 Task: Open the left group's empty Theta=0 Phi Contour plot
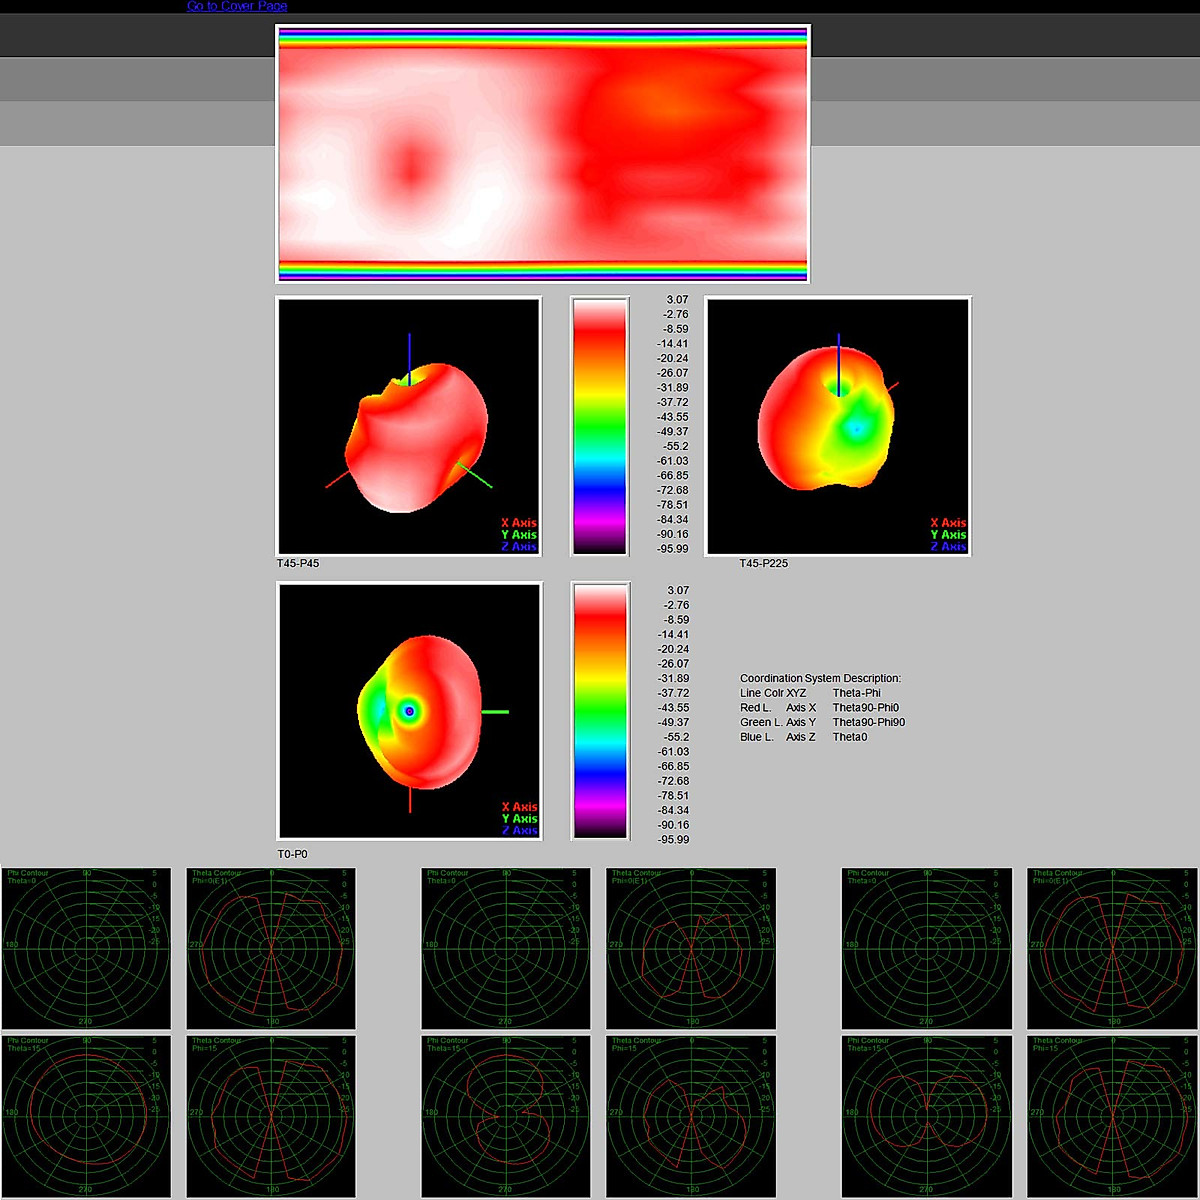(x=86, y=947)
